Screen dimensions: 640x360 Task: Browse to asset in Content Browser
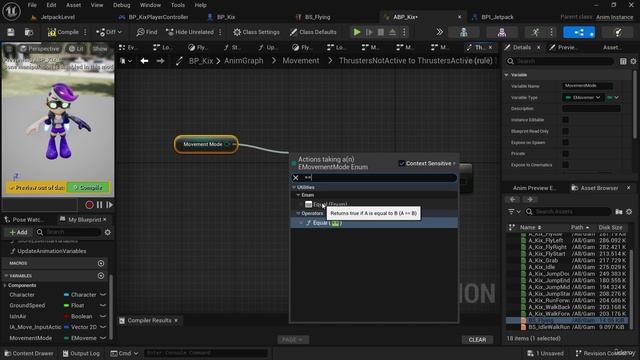click(x=29, y=32)
